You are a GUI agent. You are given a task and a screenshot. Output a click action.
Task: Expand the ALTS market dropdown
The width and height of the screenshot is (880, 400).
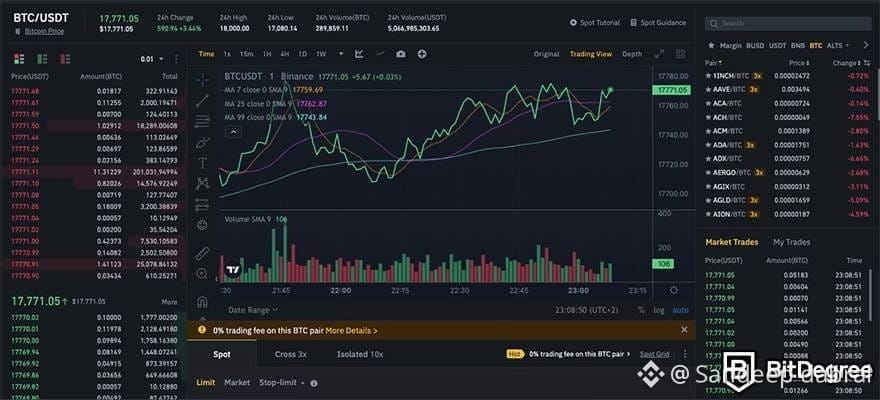click(x=838, y=45)
